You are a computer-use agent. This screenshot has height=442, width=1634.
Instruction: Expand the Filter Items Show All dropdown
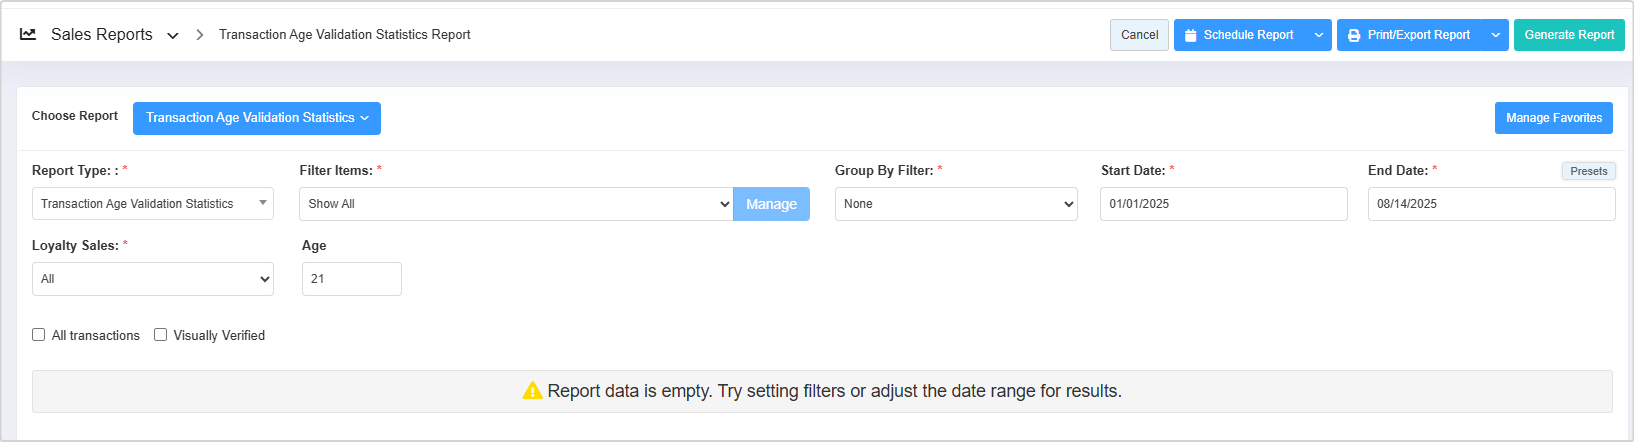516,204
